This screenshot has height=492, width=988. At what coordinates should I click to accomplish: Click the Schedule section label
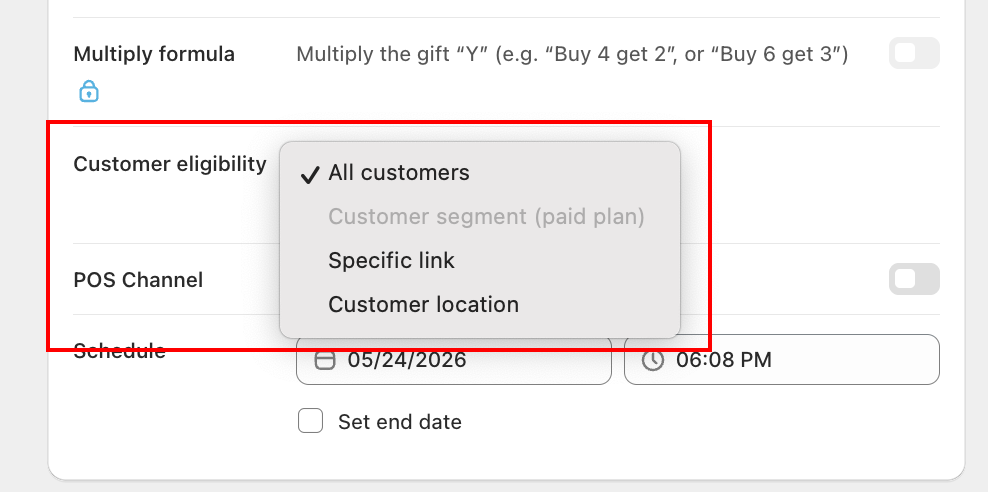(120, 350)
